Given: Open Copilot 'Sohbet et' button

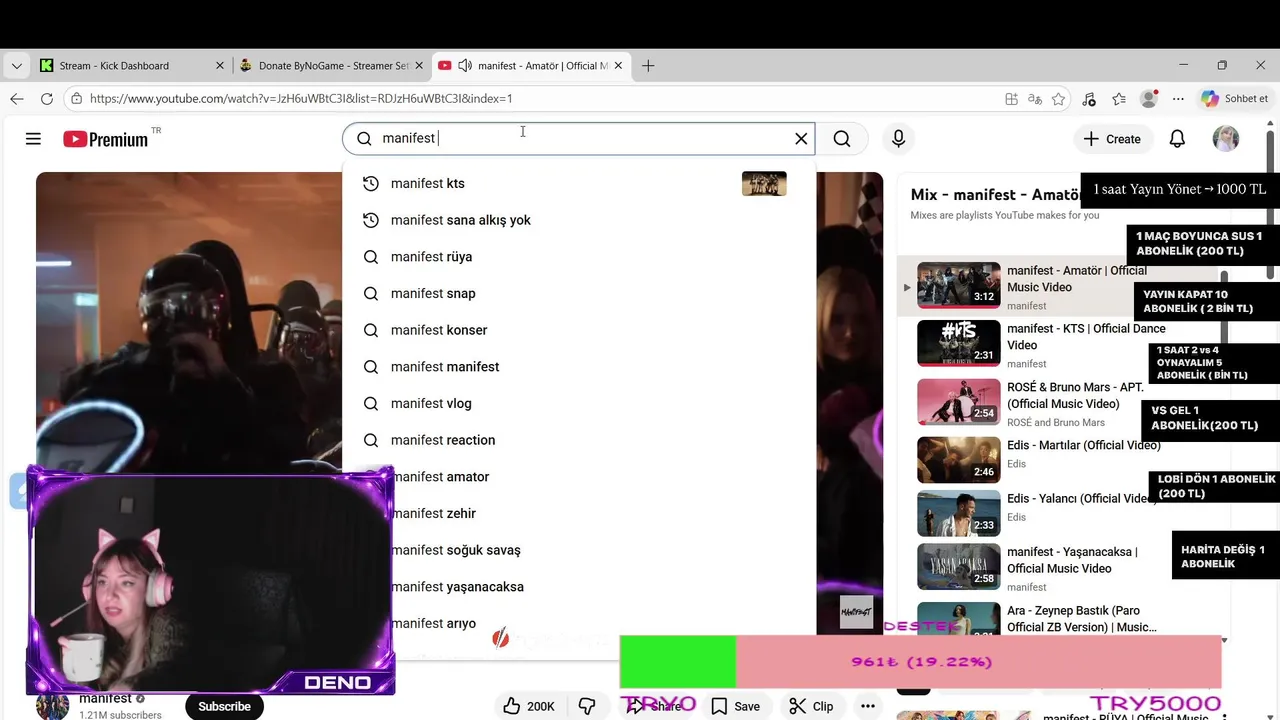Looking at the screenshot, I should 1235,99.
